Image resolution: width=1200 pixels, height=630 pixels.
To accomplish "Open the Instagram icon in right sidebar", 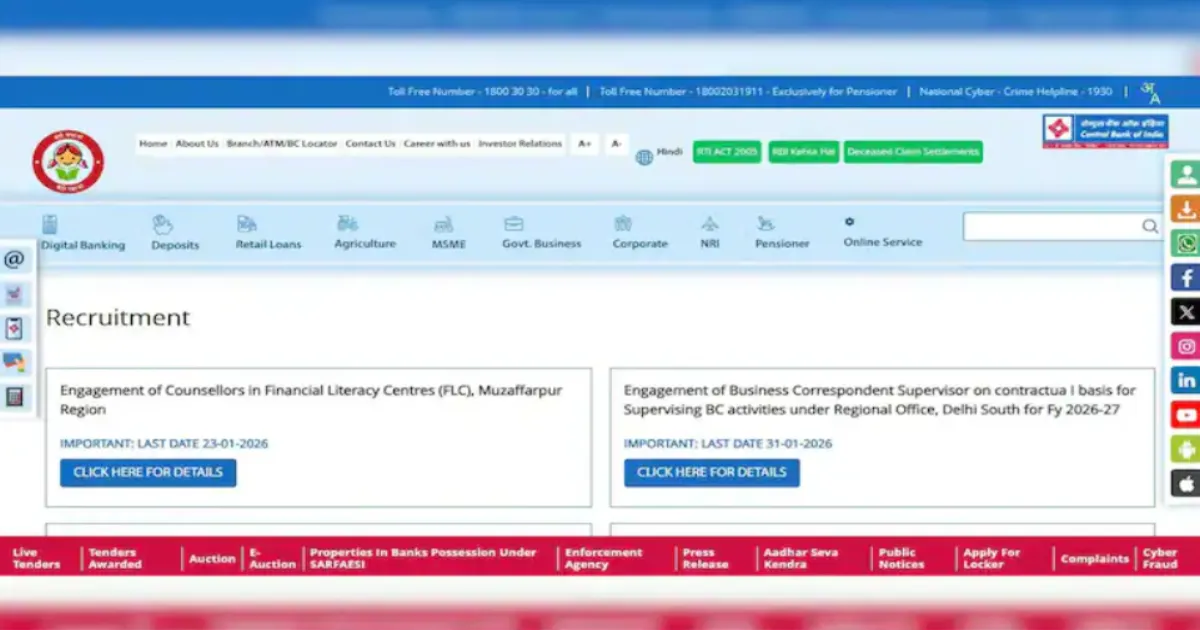I will click(x=1184, y=346).
